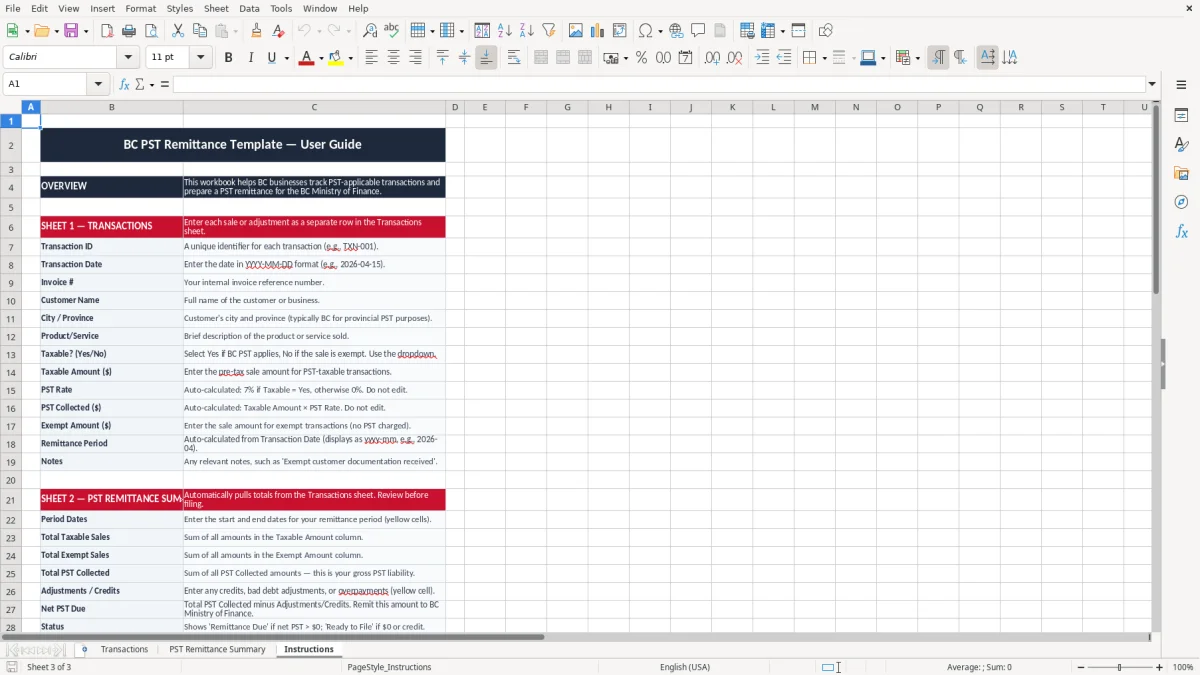Open the sidebar Properties panel
Viewport: 1200px width, 675px height.
coord(1181,116)
